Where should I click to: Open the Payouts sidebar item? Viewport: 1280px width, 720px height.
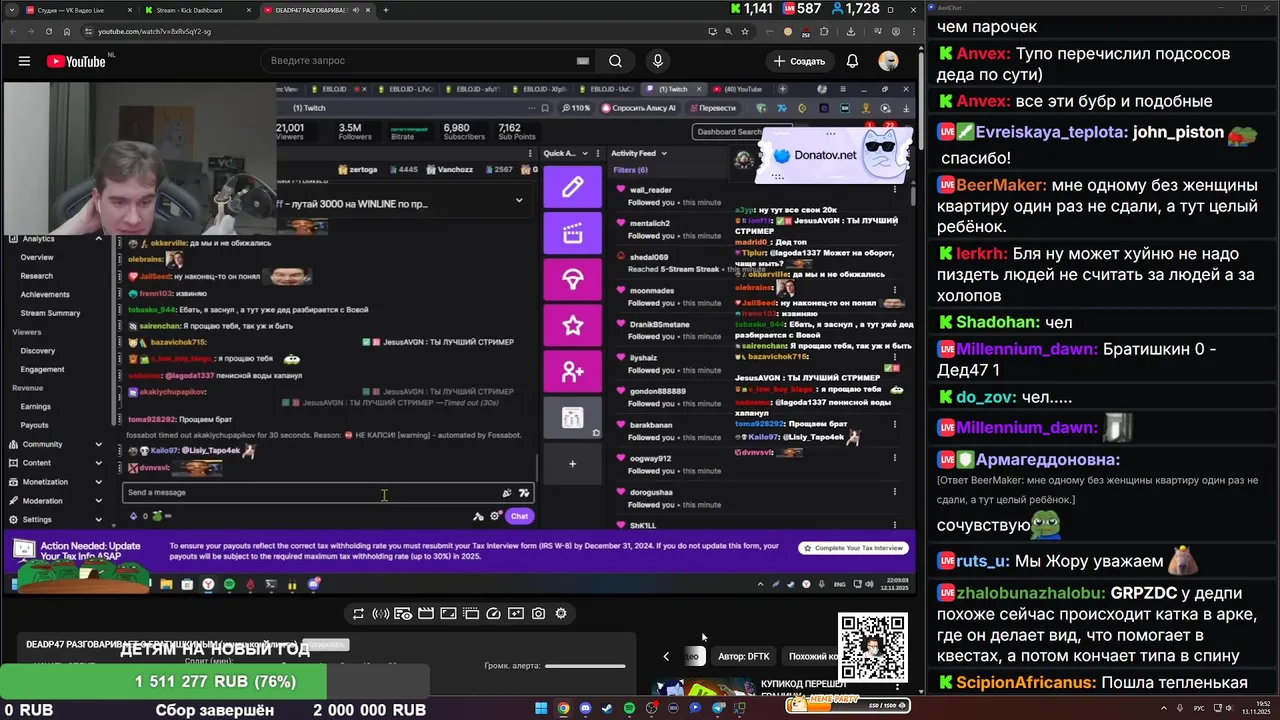pyautogui.click(x=34, y=425)
